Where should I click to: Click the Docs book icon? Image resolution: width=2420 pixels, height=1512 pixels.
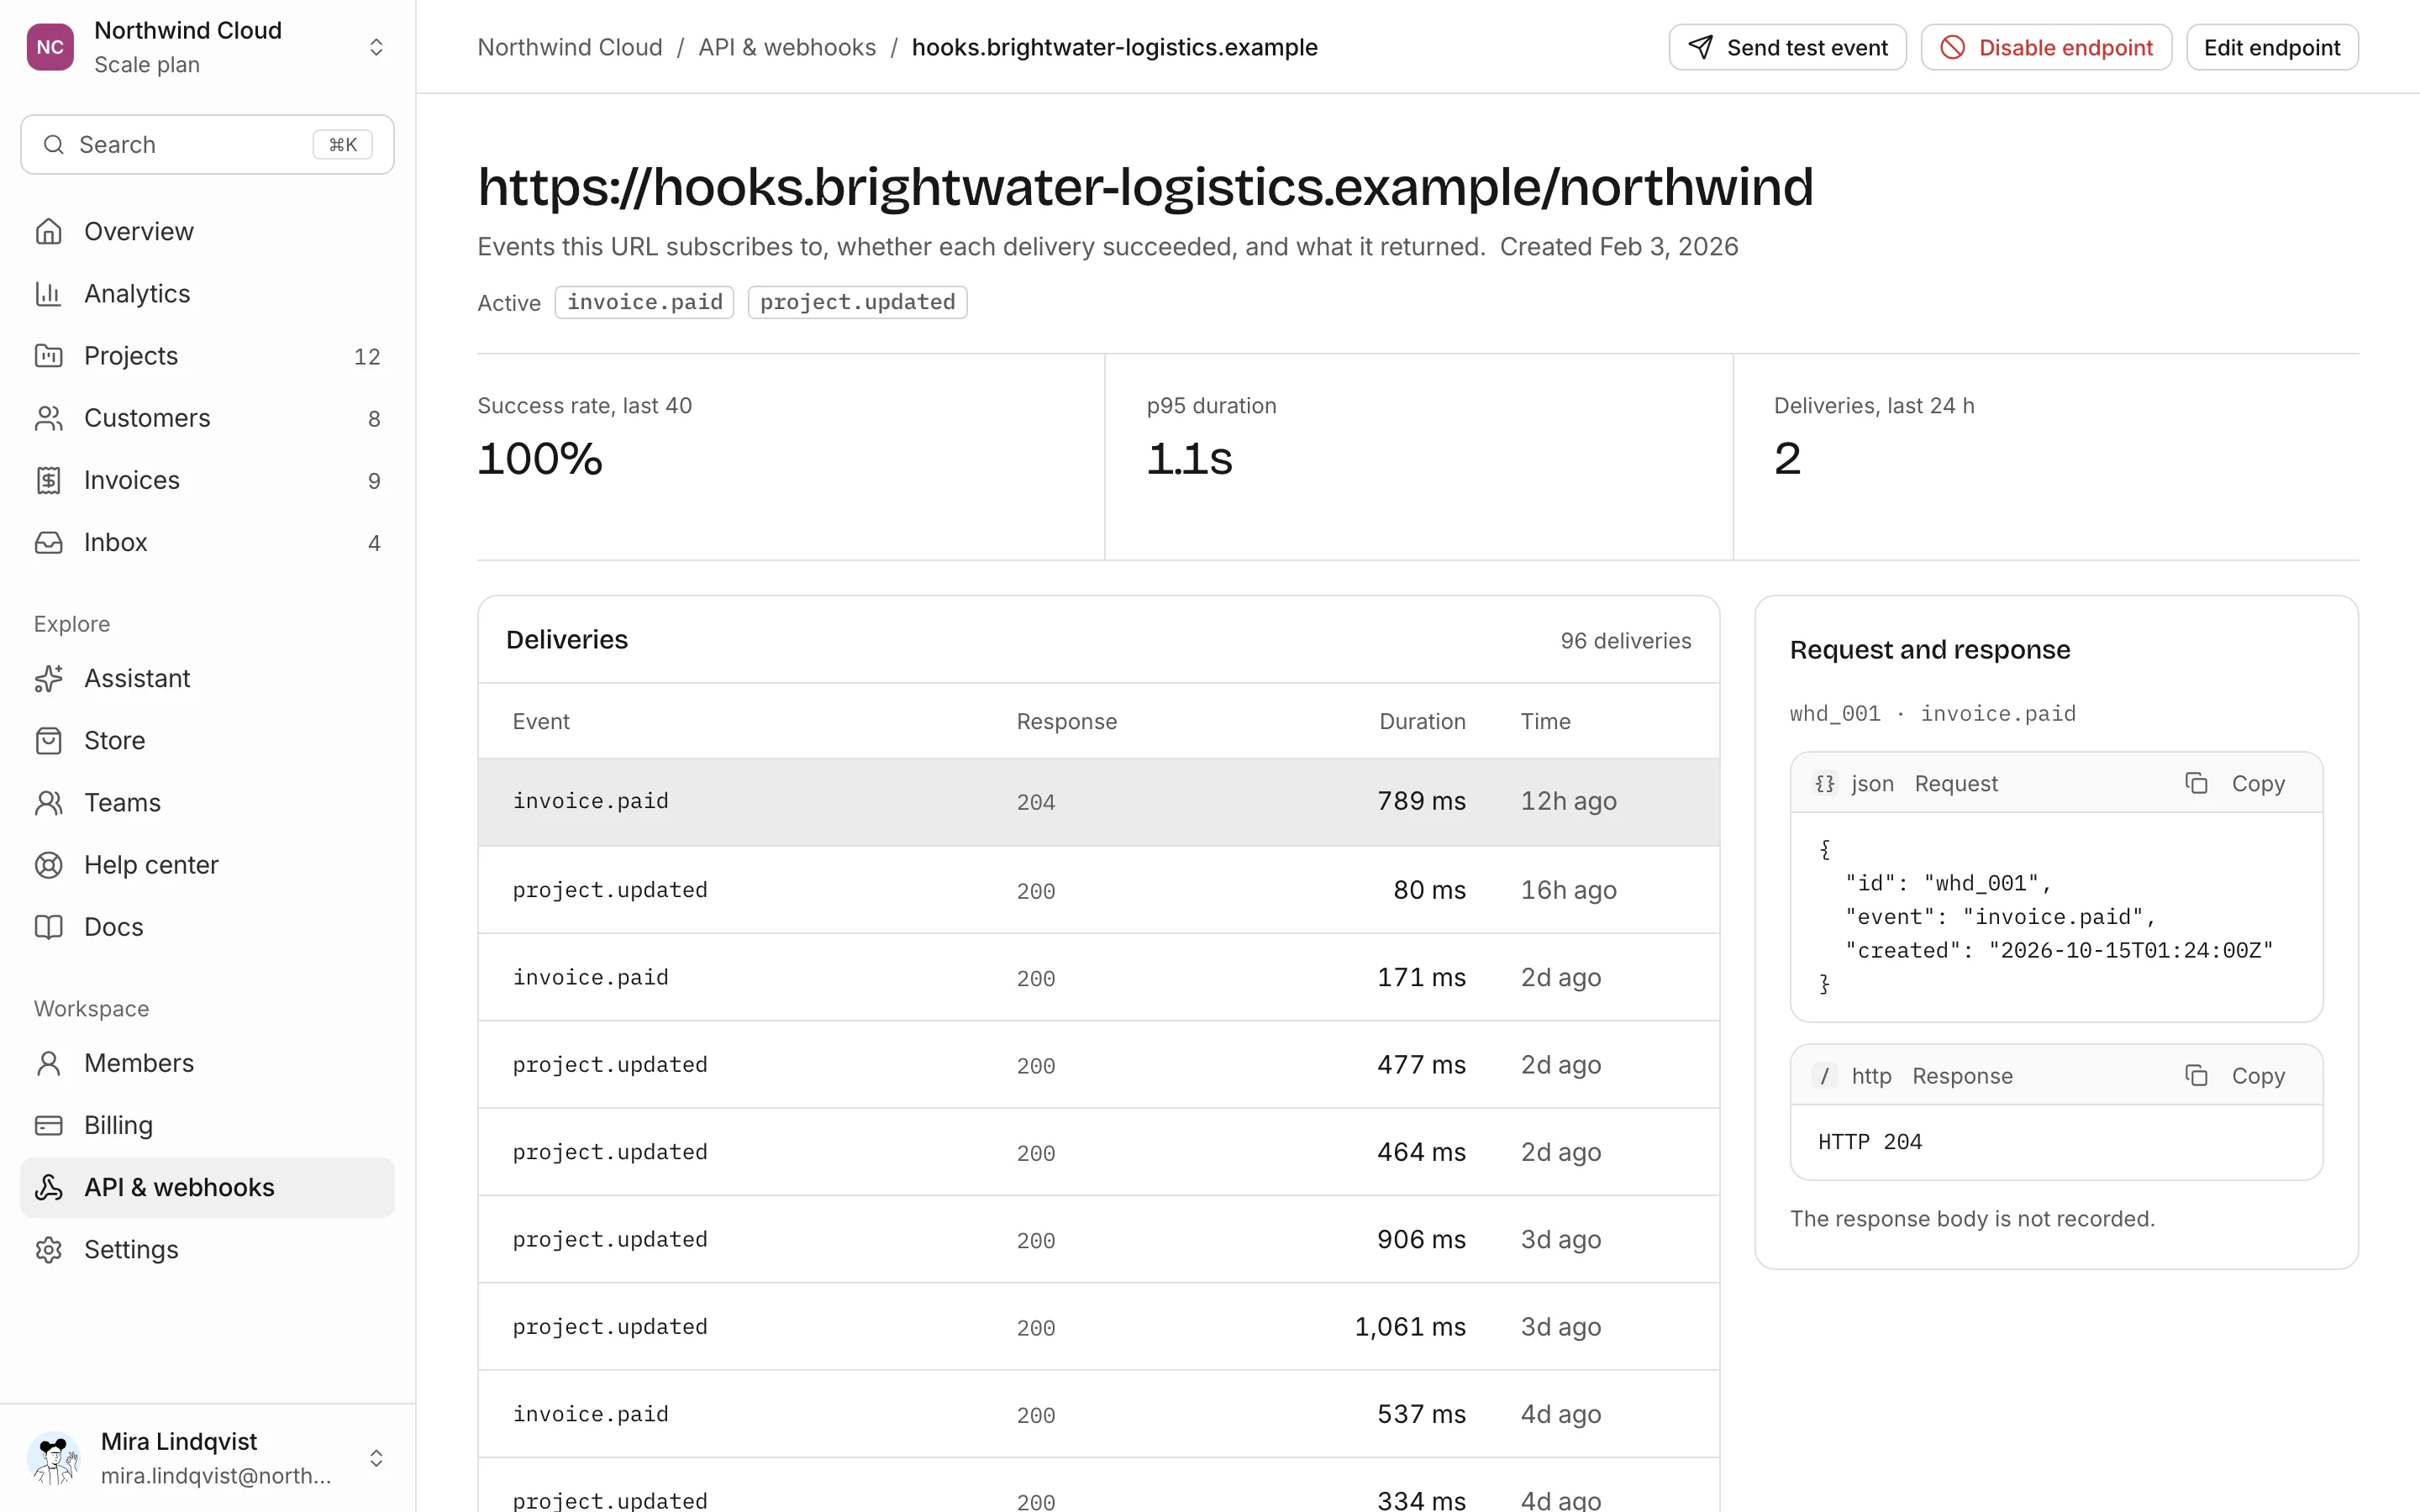pyautogui.click(x=48, y=927)
